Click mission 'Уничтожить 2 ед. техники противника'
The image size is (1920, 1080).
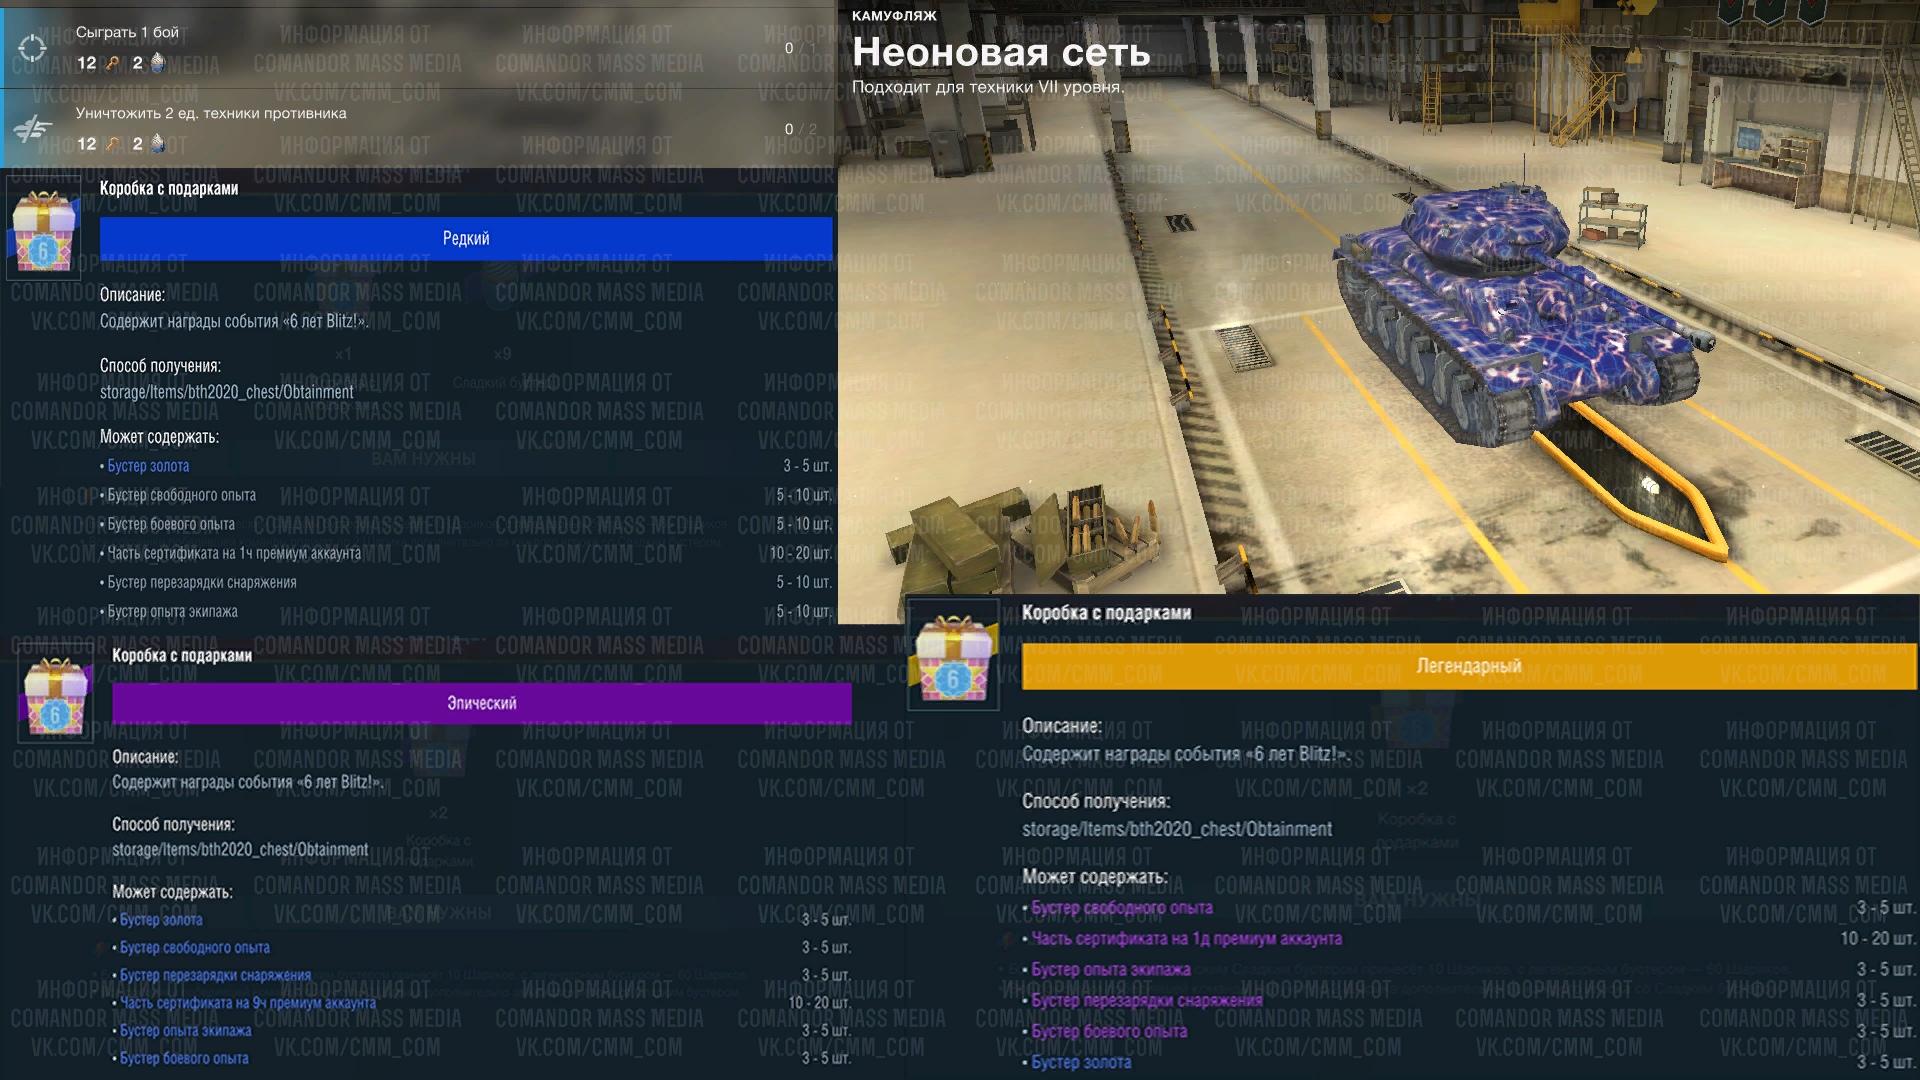pyautogui.click(x=418, y=129)
